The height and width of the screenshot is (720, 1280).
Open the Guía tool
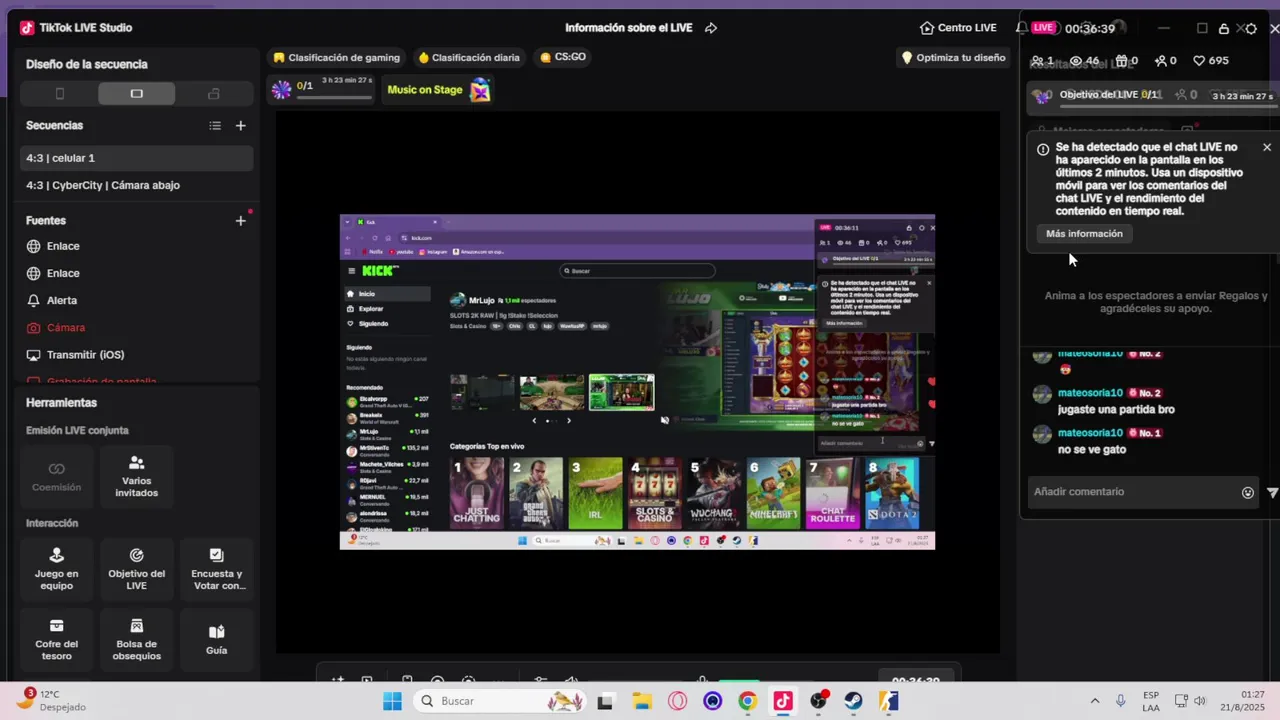tap(217, 639)
